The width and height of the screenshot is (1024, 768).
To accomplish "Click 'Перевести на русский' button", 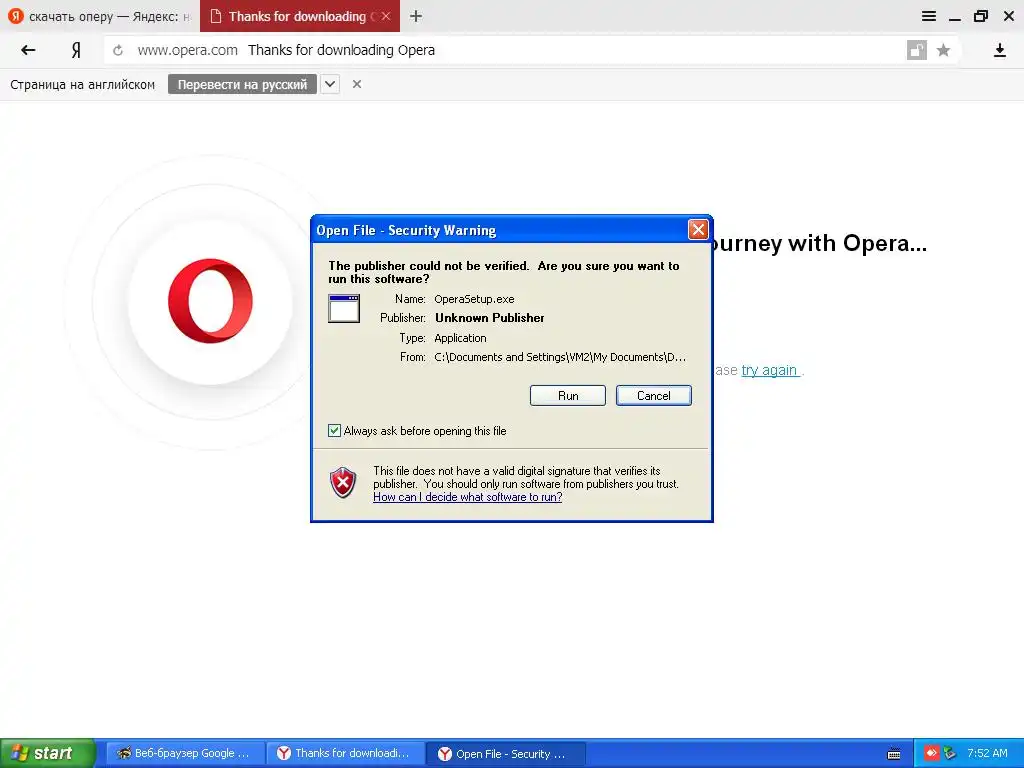I will coord(242,84).
